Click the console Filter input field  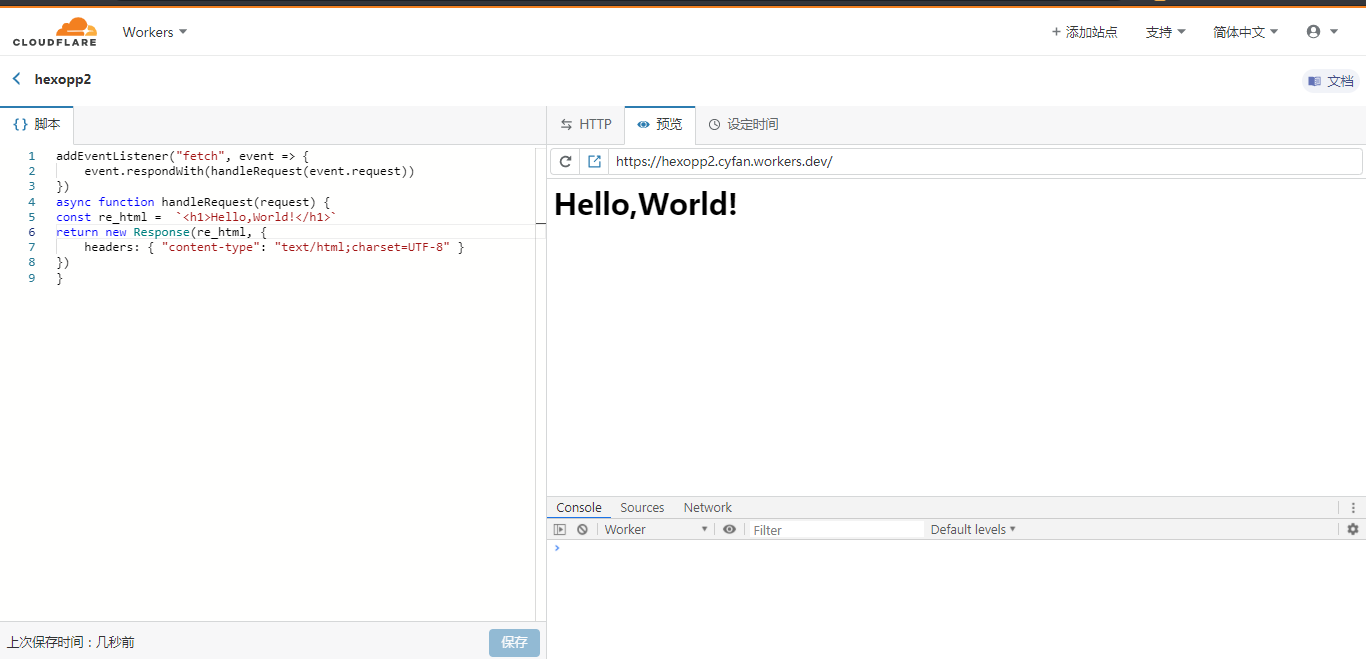pyautogui.click(x=837, y=530)
